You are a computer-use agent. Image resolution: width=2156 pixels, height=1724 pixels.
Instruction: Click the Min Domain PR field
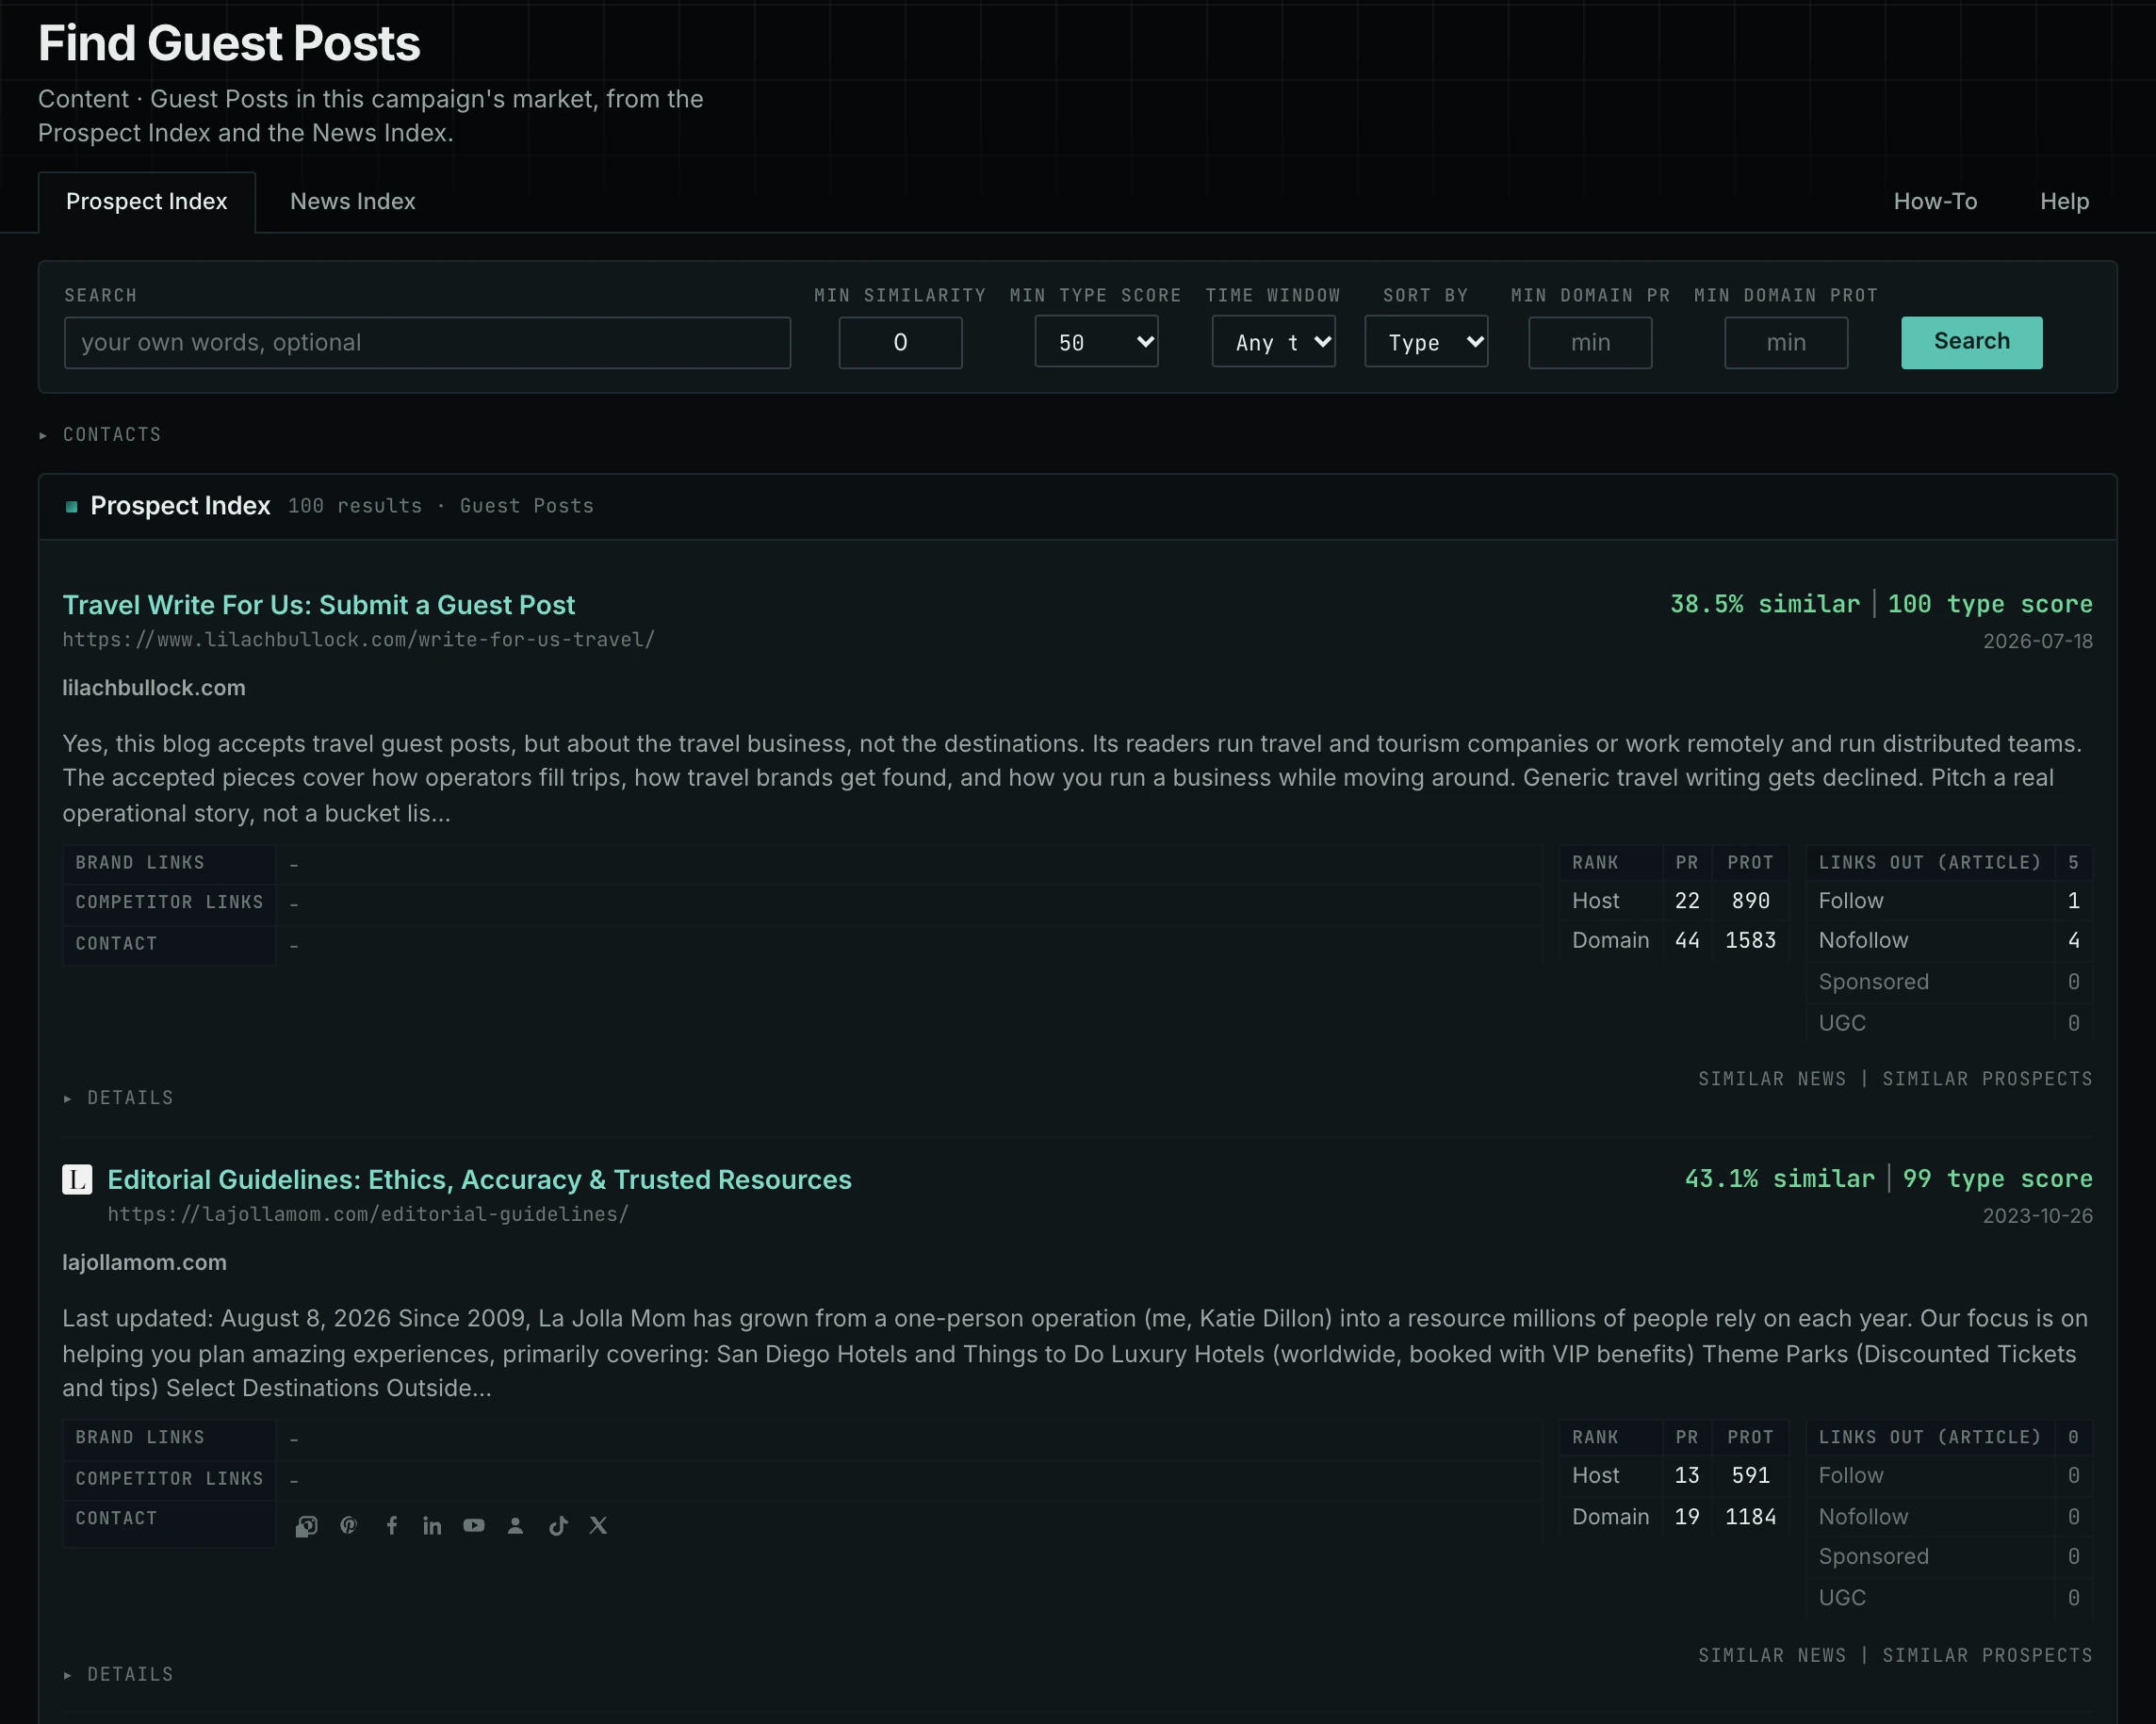[x=1590, y=342]
